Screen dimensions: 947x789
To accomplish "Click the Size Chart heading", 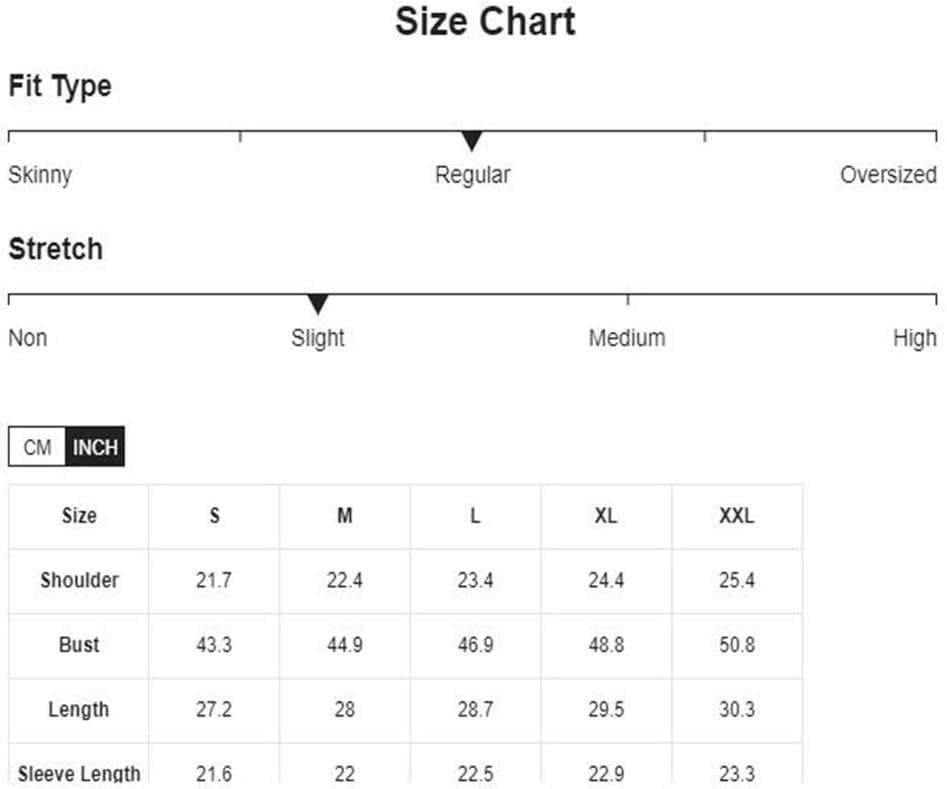I will 485,21.
